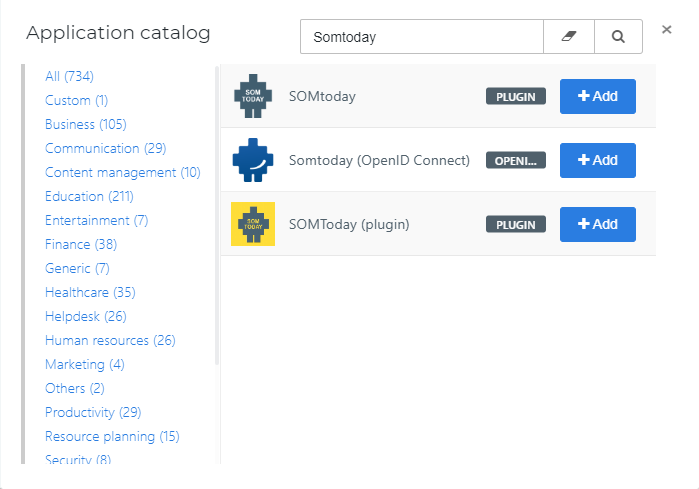Select the Education (211) category
This screenshot has width=699, height=489.
click(89, 196)
